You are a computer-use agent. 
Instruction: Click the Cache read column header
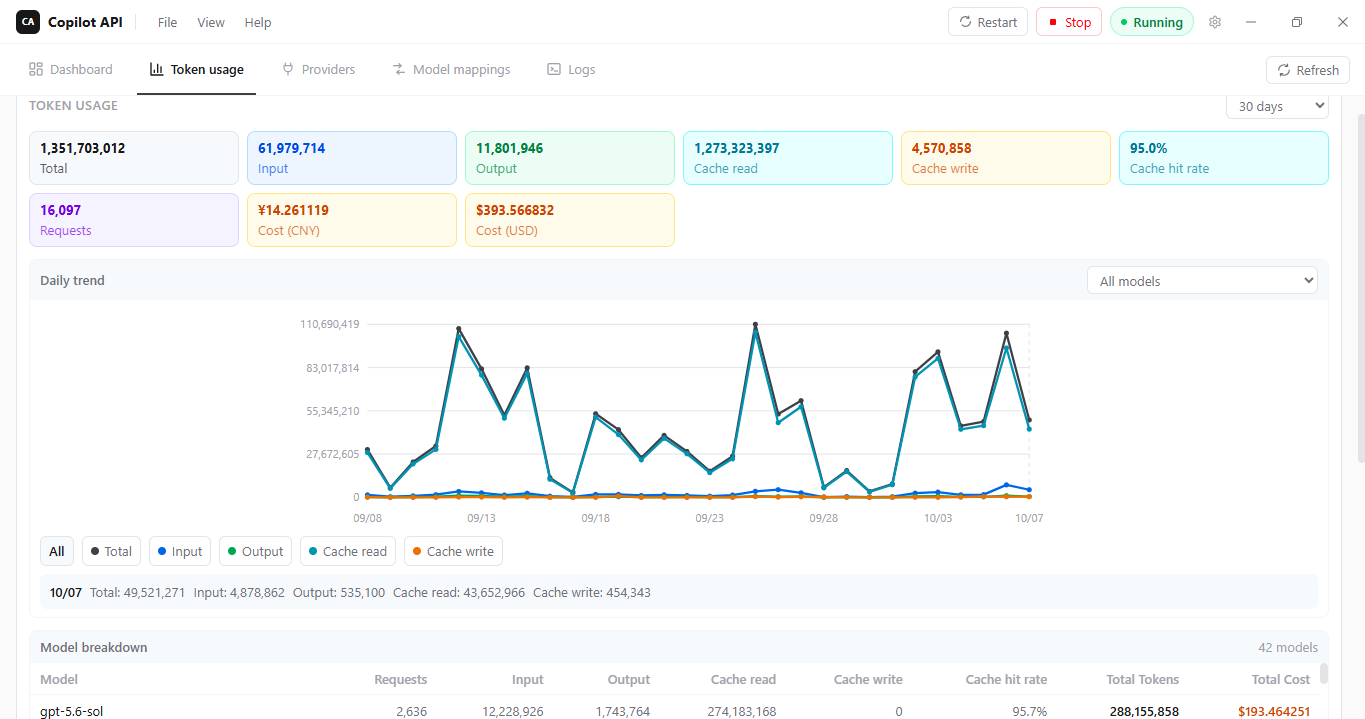[x=743, y=679]
